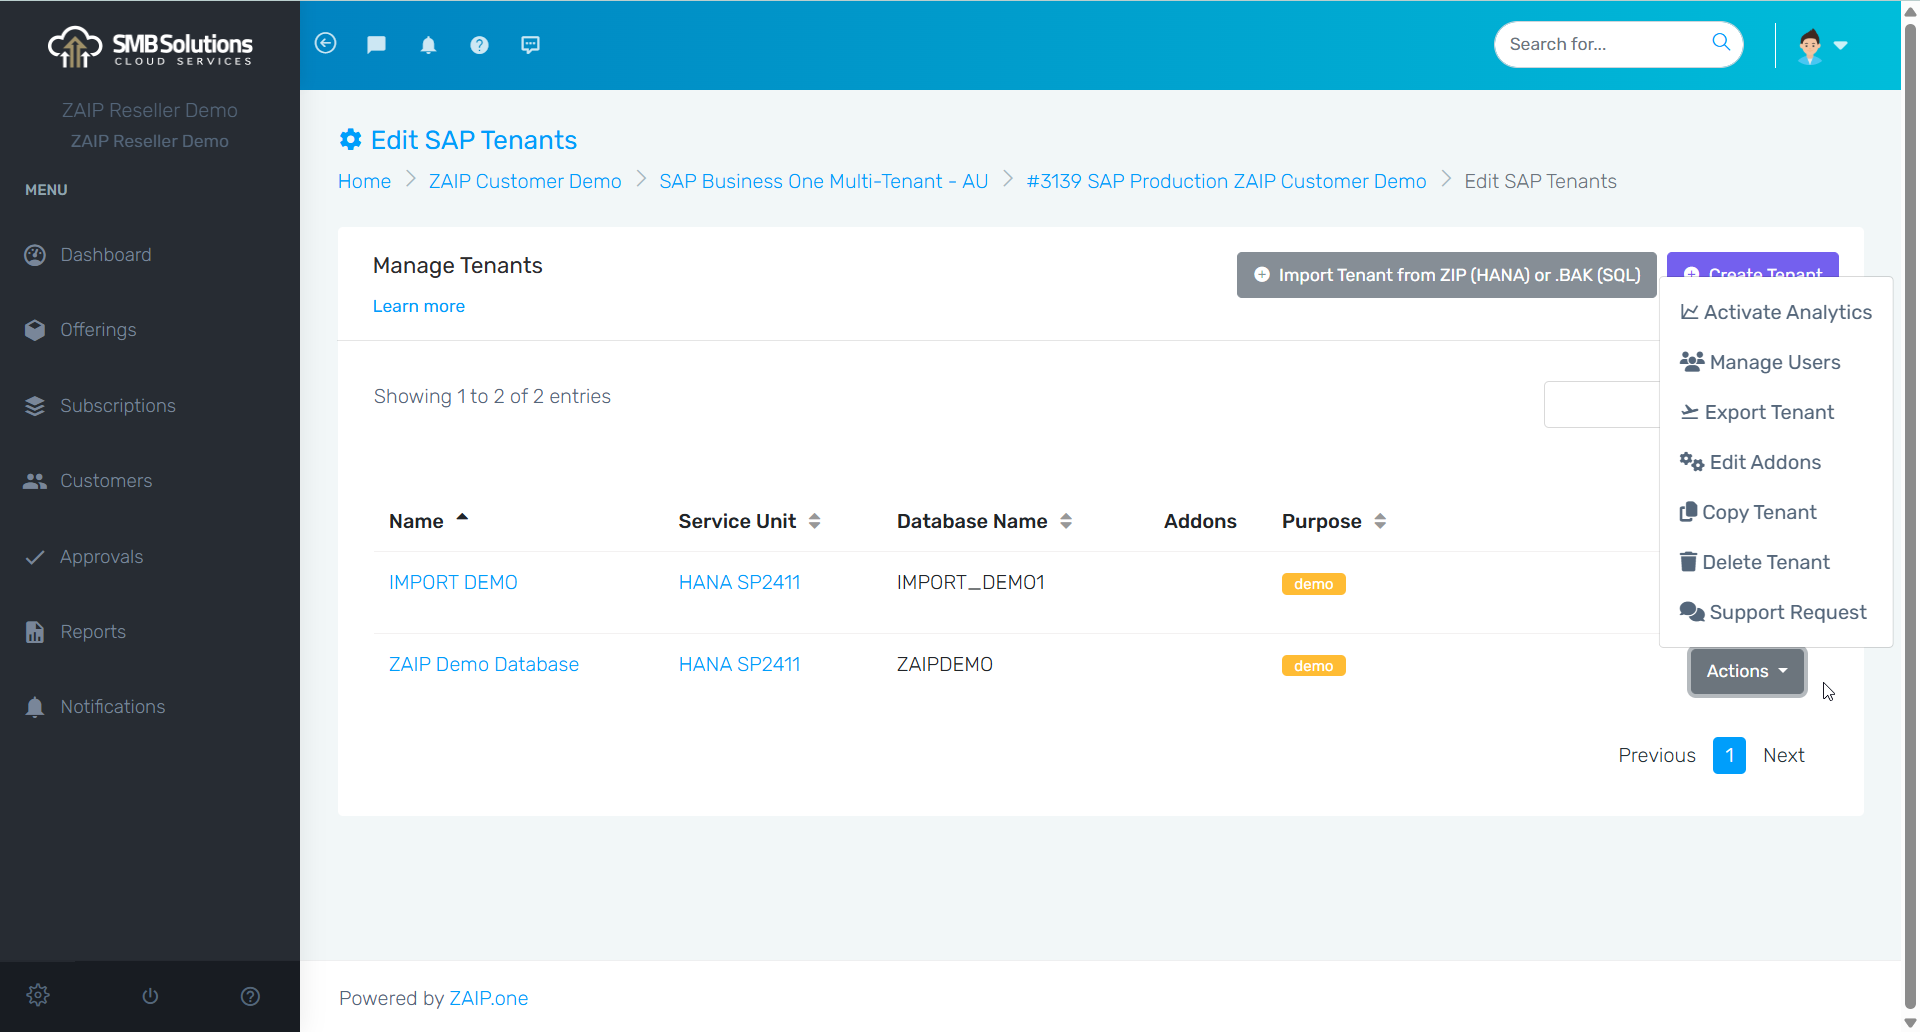
Task: Click Import Tenant from ZIP button
Action: pos(1446,275)
